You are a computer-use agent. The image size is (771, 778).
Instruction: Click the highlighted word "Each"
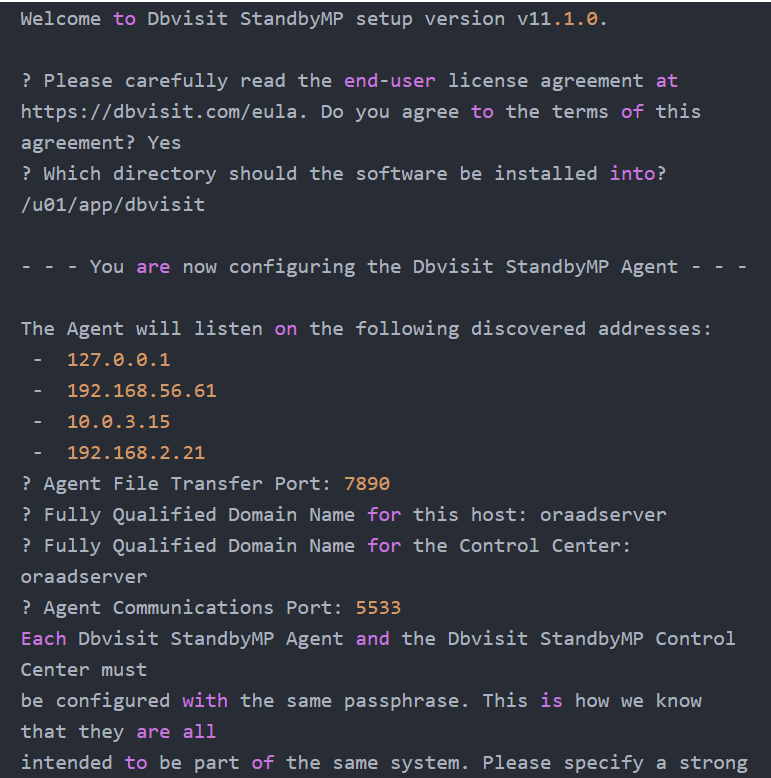[x=44, y=638]
